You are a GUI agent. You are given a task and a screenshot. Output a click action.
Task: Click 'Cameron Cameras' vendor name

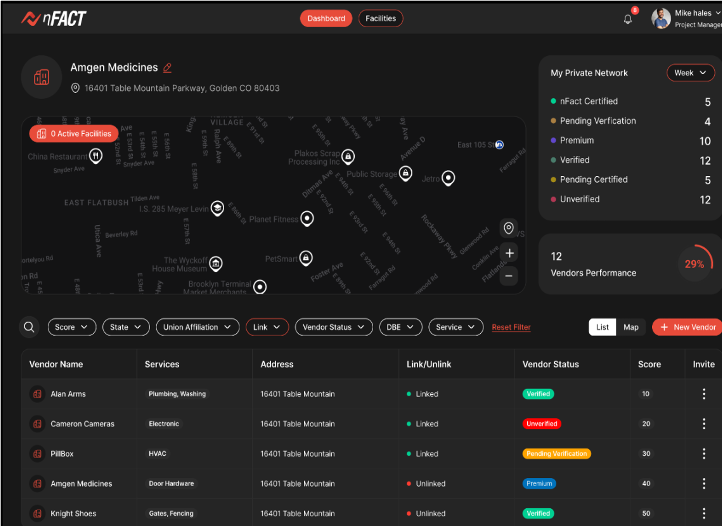tap(82, 424)
